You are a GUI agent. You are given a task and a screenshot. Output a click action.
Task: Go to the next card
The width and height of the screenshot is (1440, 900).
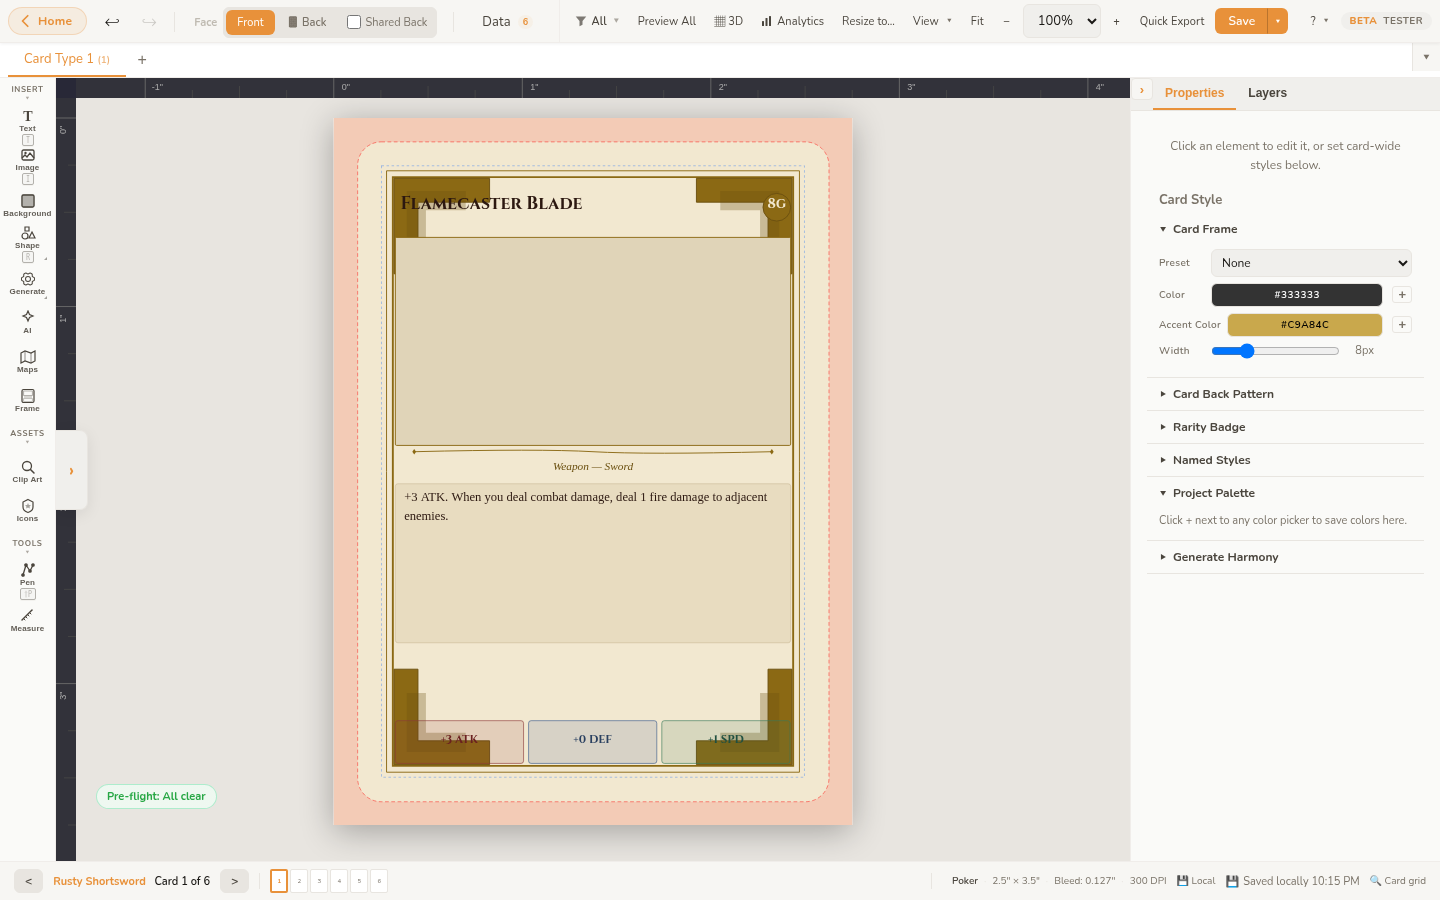[234, 881]
